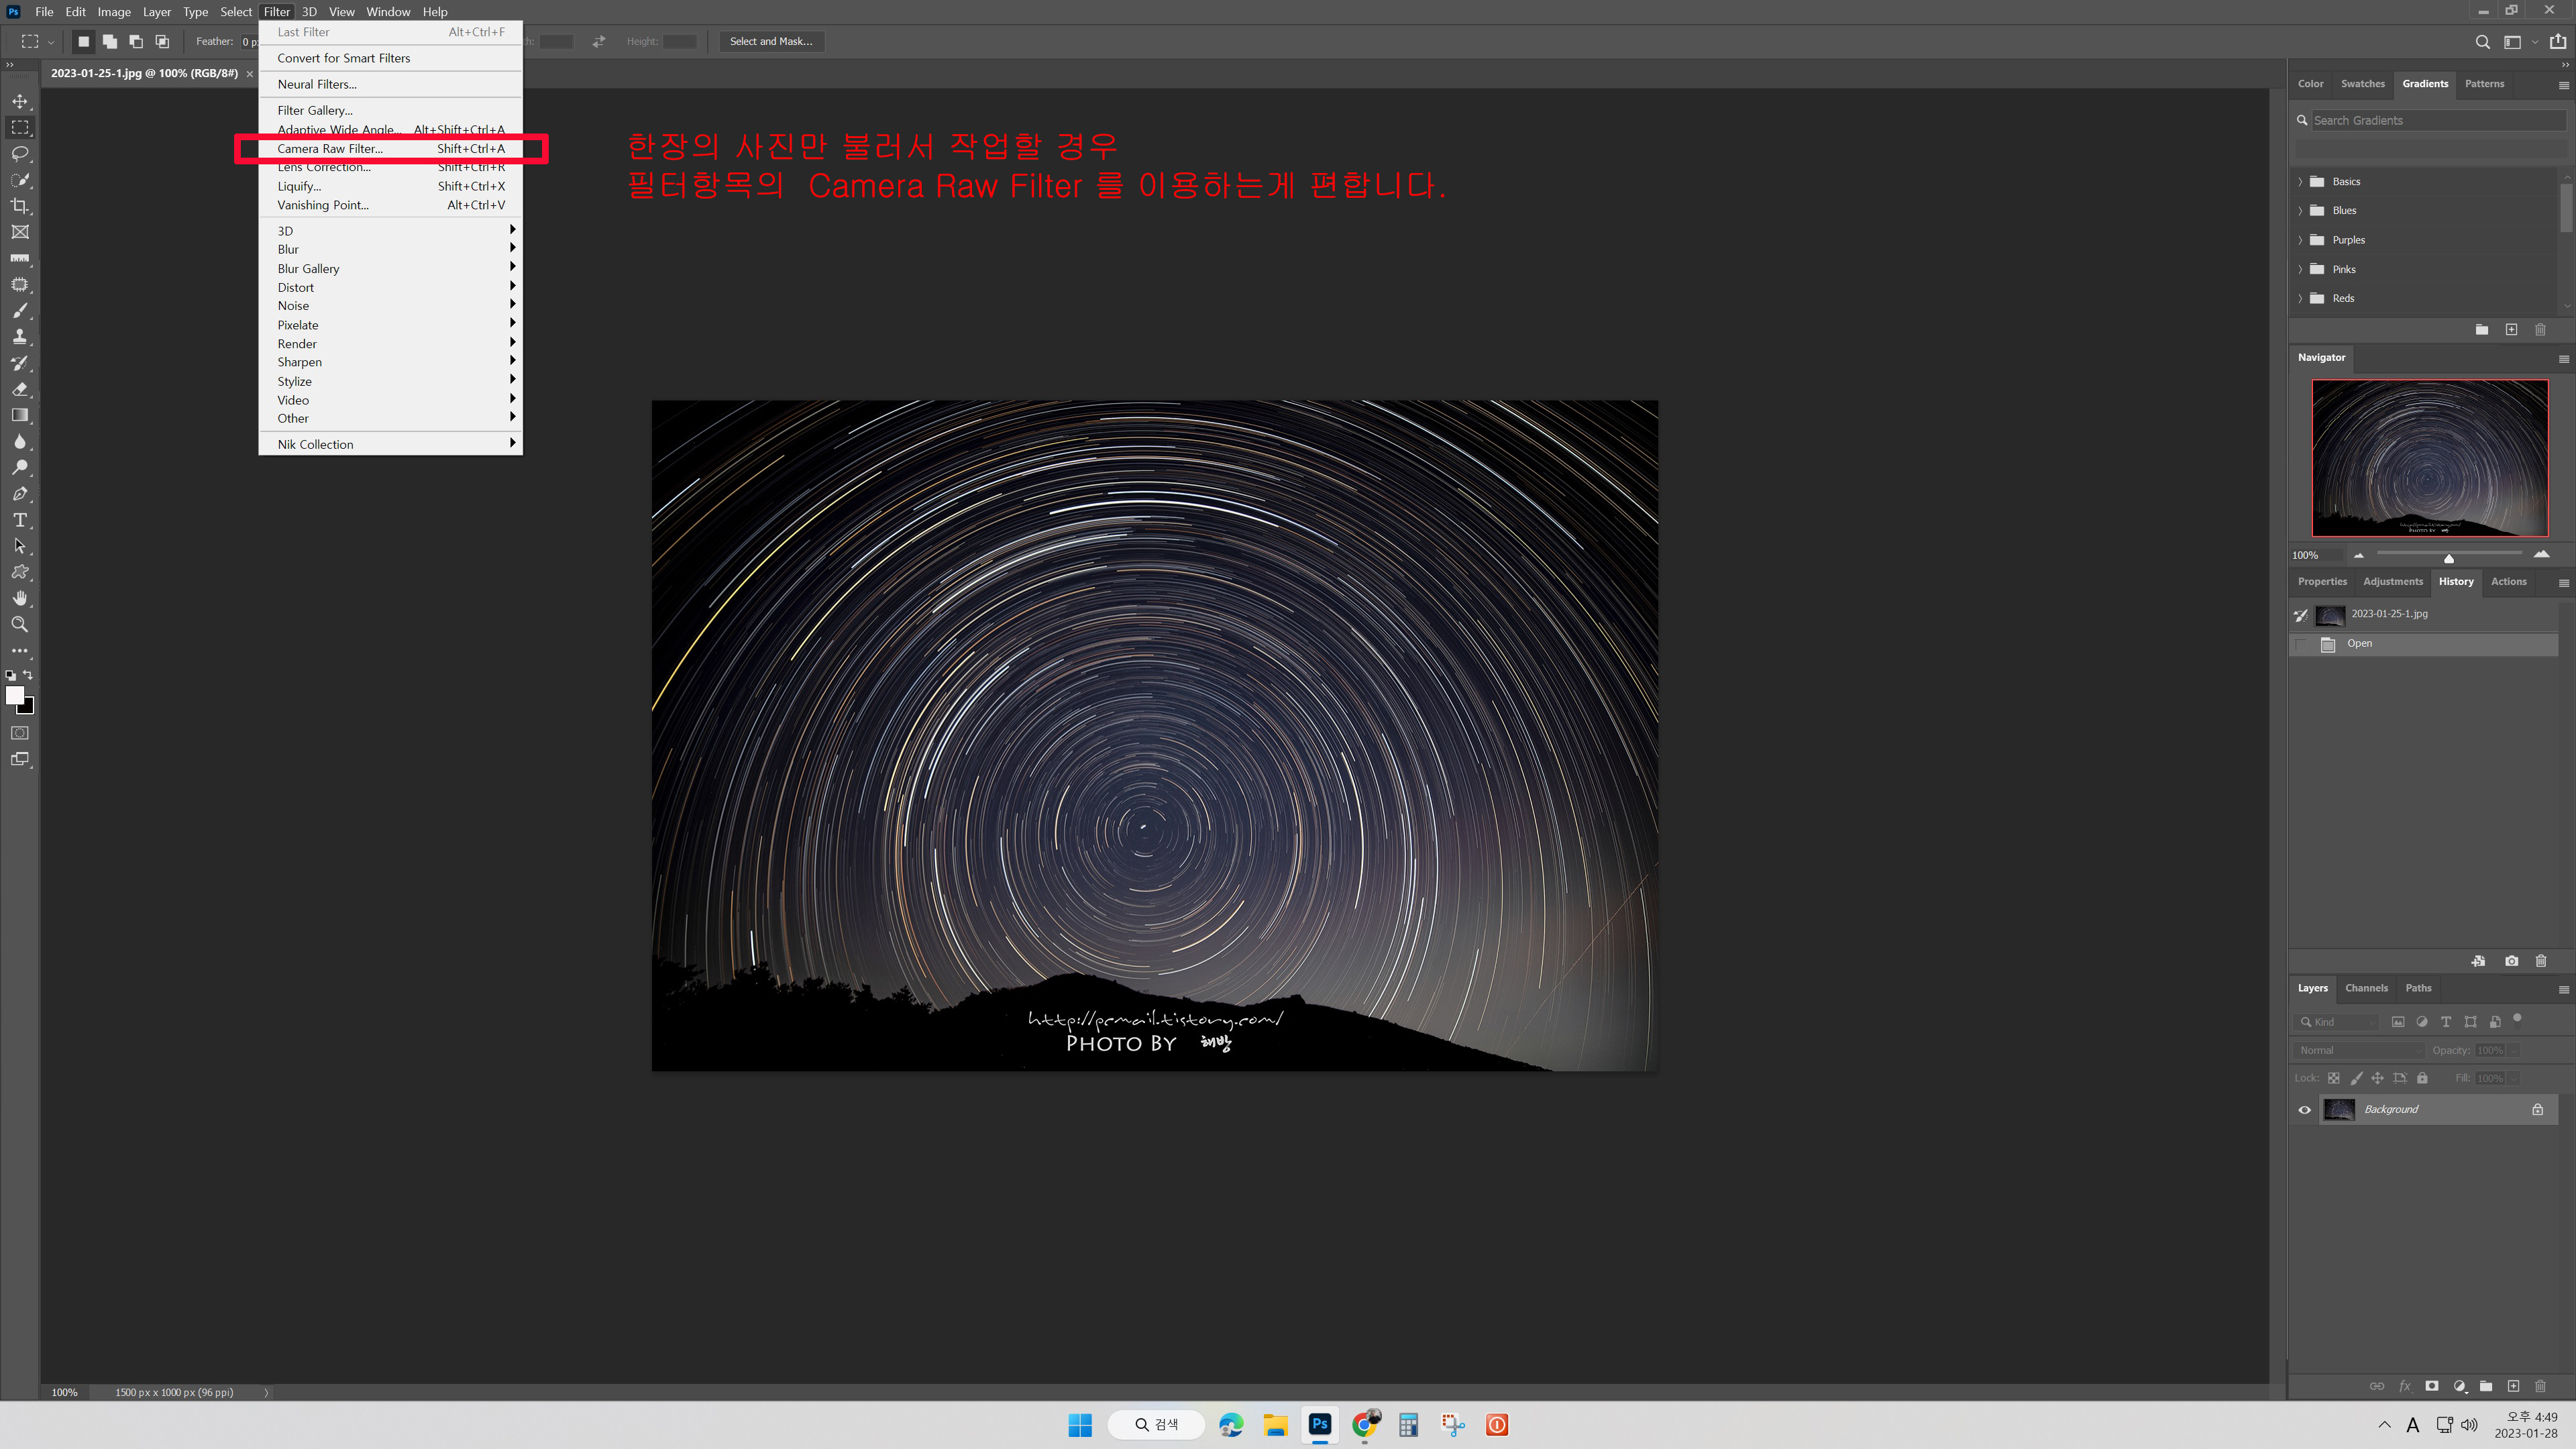The height and width of the screenshot is (1449, 2576).
Task: Open the Windows Start menu
Action: tap(1080, 1425)
